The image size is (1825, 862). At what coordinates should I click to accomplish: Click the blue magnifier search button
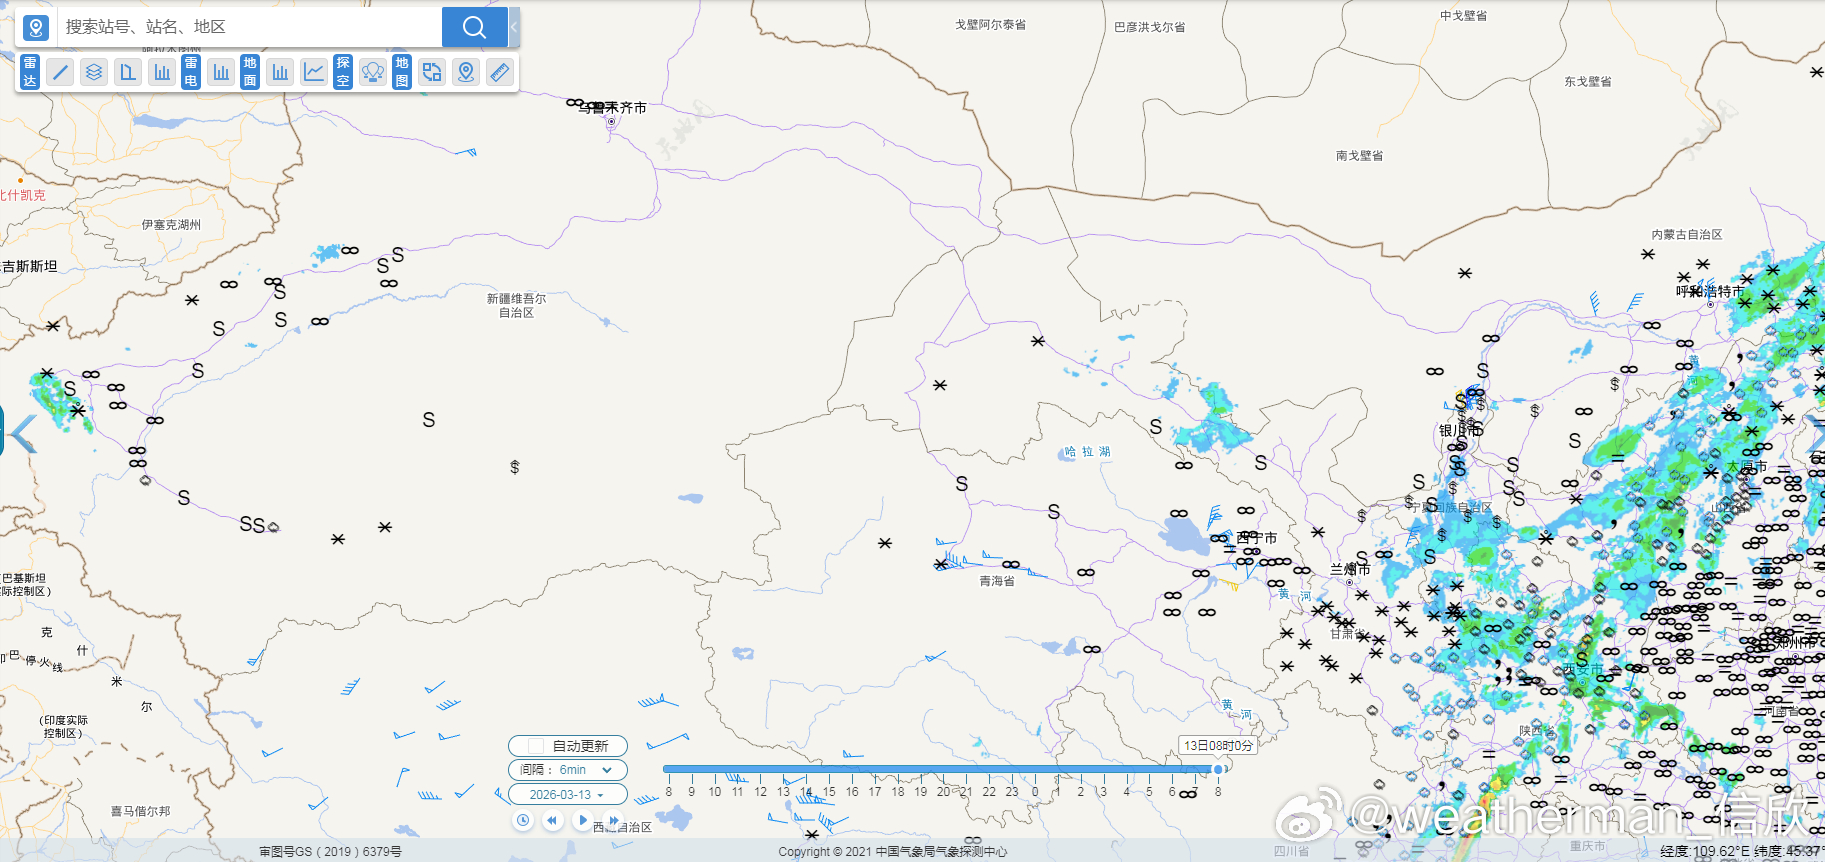474,27
